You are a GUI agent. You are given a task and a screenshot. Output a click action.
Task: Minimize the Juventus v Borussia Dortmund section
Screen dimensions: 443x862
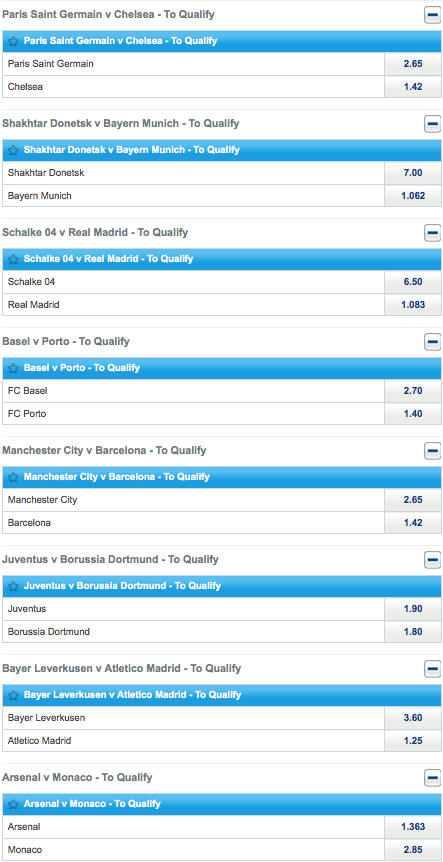tap(433, 560)
